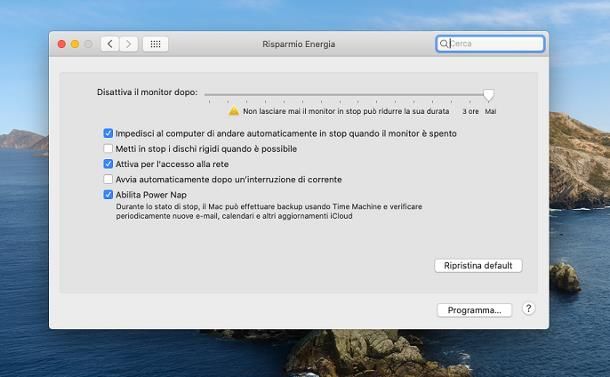Viewport: 610px width, 377px height.
Task: Go back with the left chevron button
Action: 110,44
